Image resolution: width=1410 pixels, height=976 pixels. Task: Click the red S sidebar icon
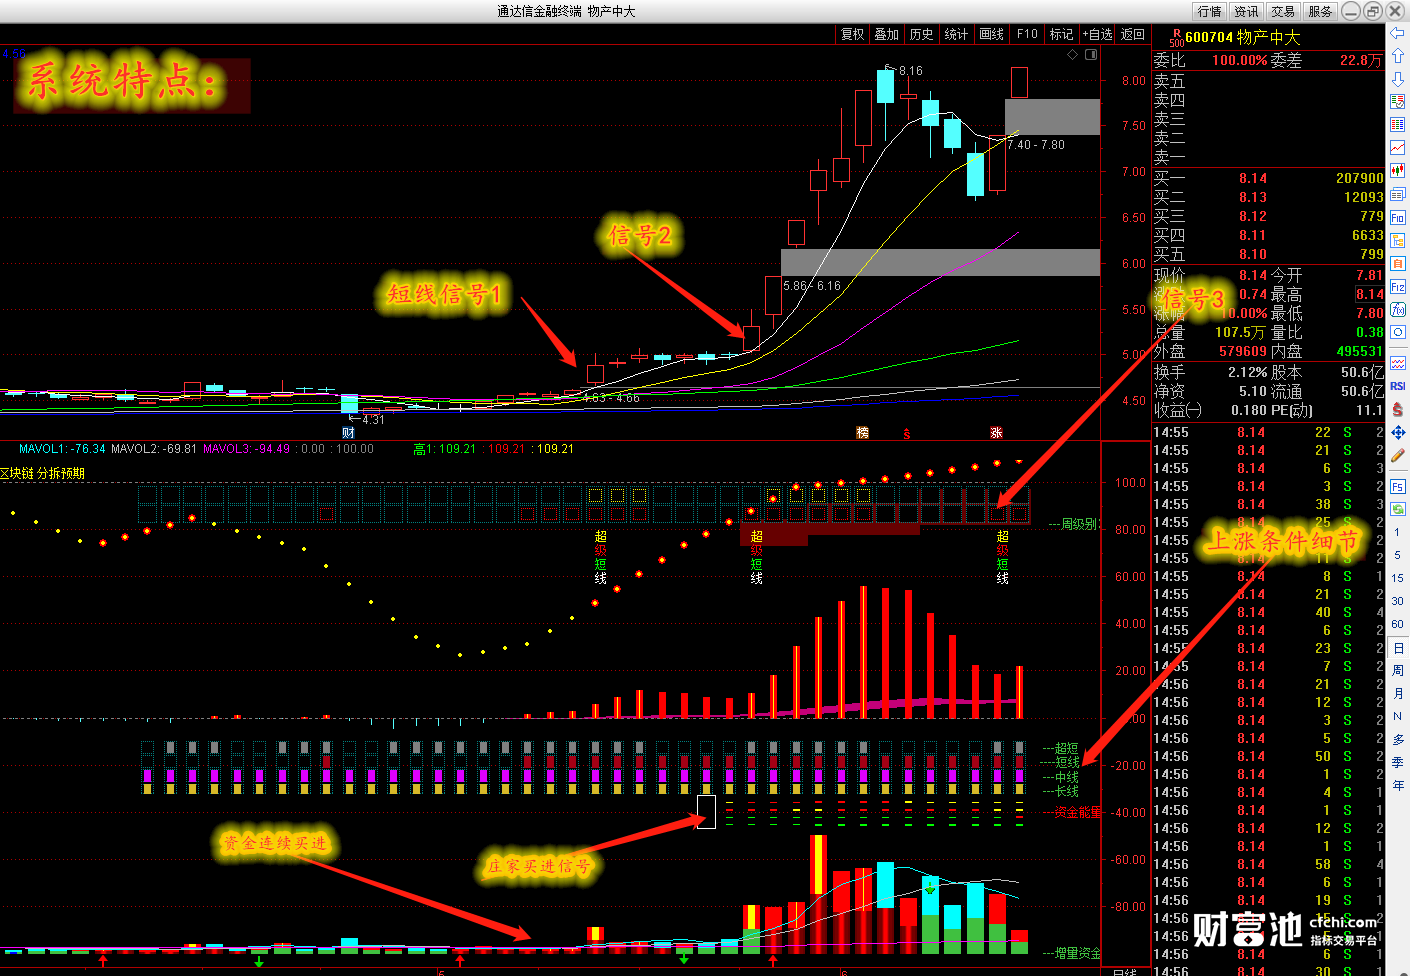[x=1398, y=409]
